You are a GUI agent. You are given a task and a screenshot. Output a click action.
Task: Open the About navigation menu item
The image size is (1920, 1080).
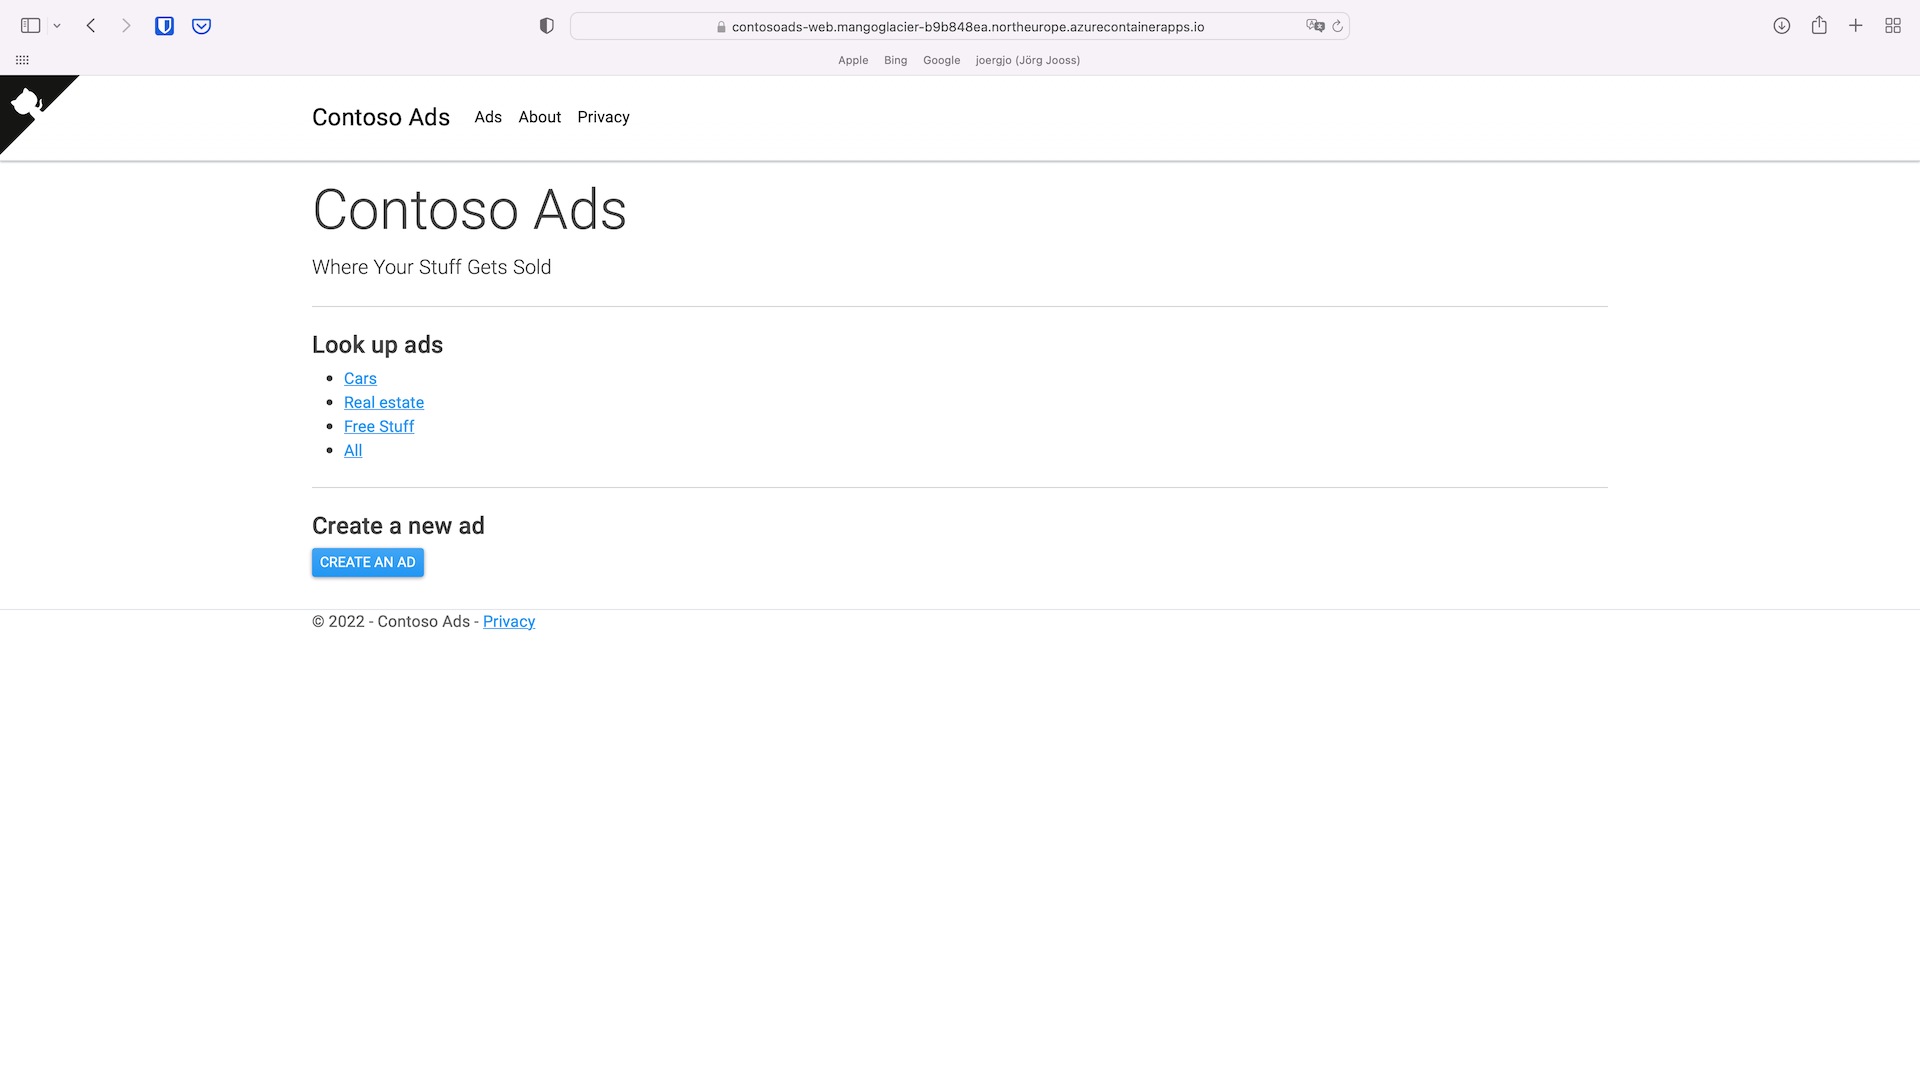(539, 117)
